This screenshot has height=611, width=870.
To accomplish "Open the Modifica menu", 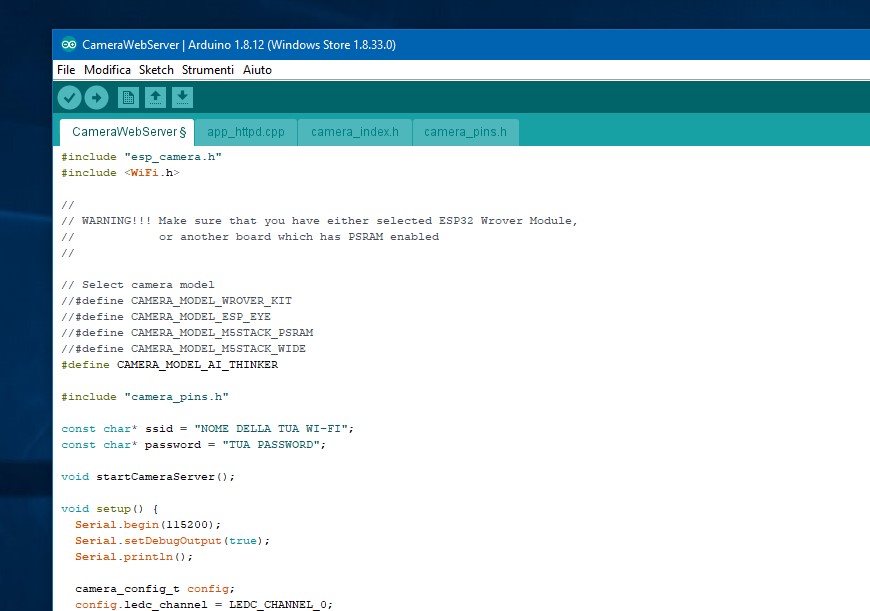I will pos(107,70).
